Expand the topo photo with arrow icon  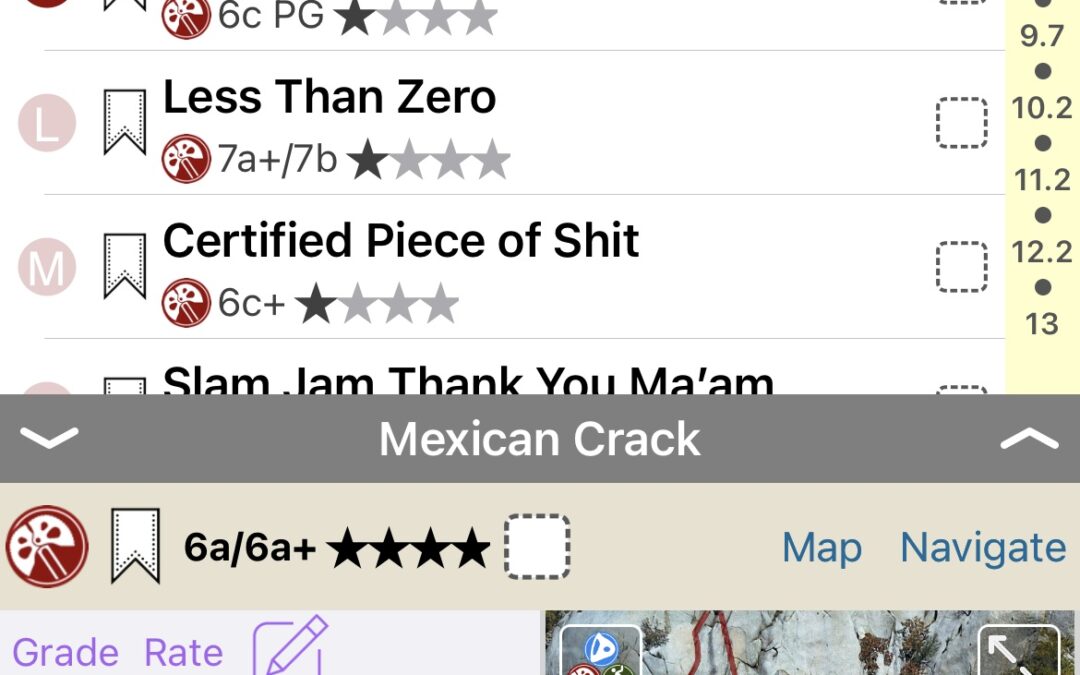point(1019,650)
